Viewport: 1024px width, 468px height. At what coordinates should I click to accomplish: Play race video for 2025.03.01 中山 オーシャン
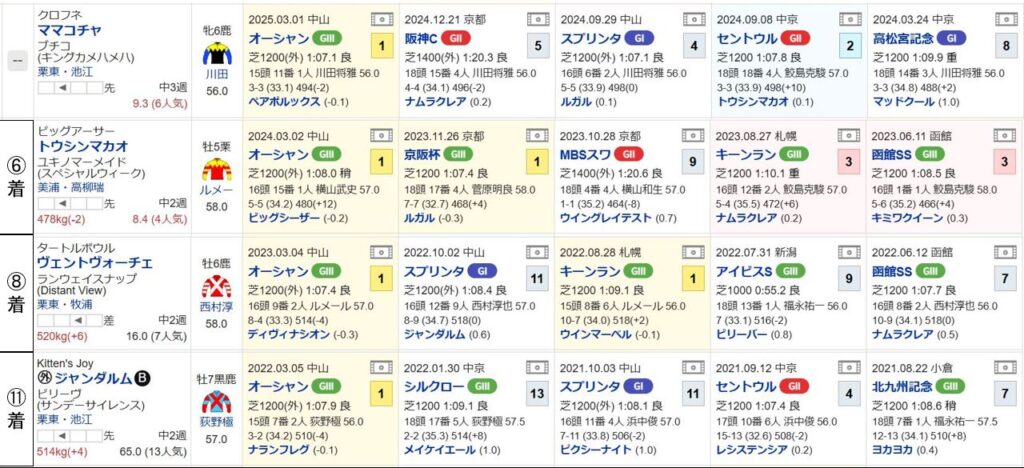(381, 19)
